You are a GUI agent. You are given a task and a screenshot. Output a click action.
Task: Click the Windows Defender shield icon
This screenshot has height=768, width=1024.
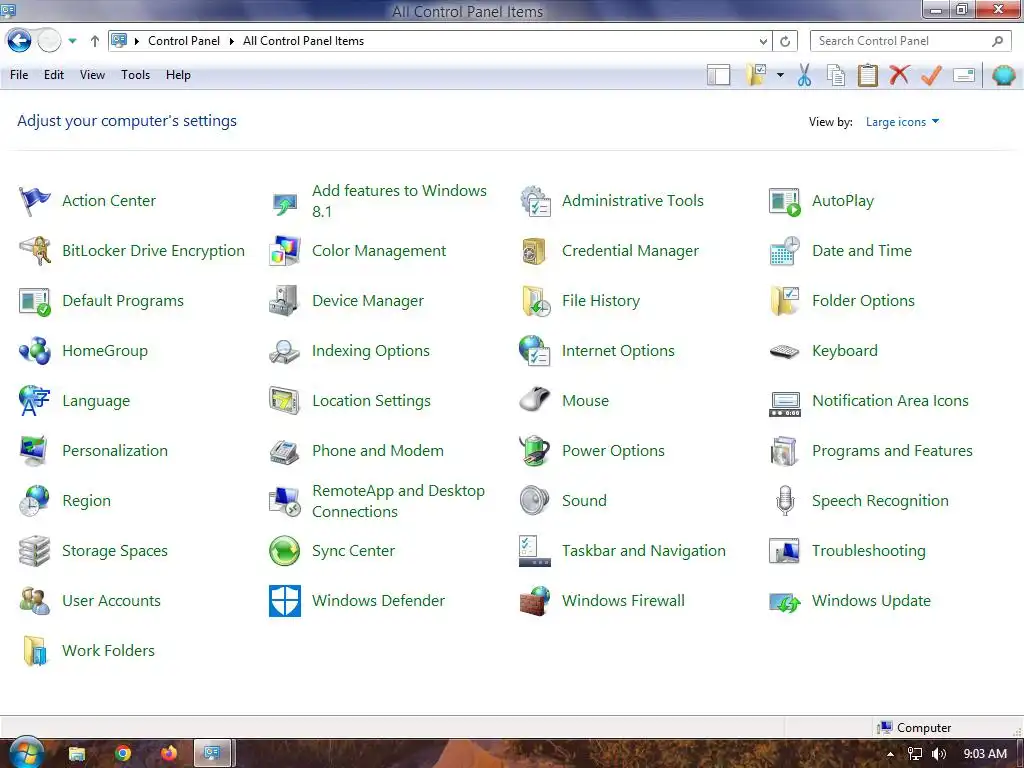(x=285, y=601)
